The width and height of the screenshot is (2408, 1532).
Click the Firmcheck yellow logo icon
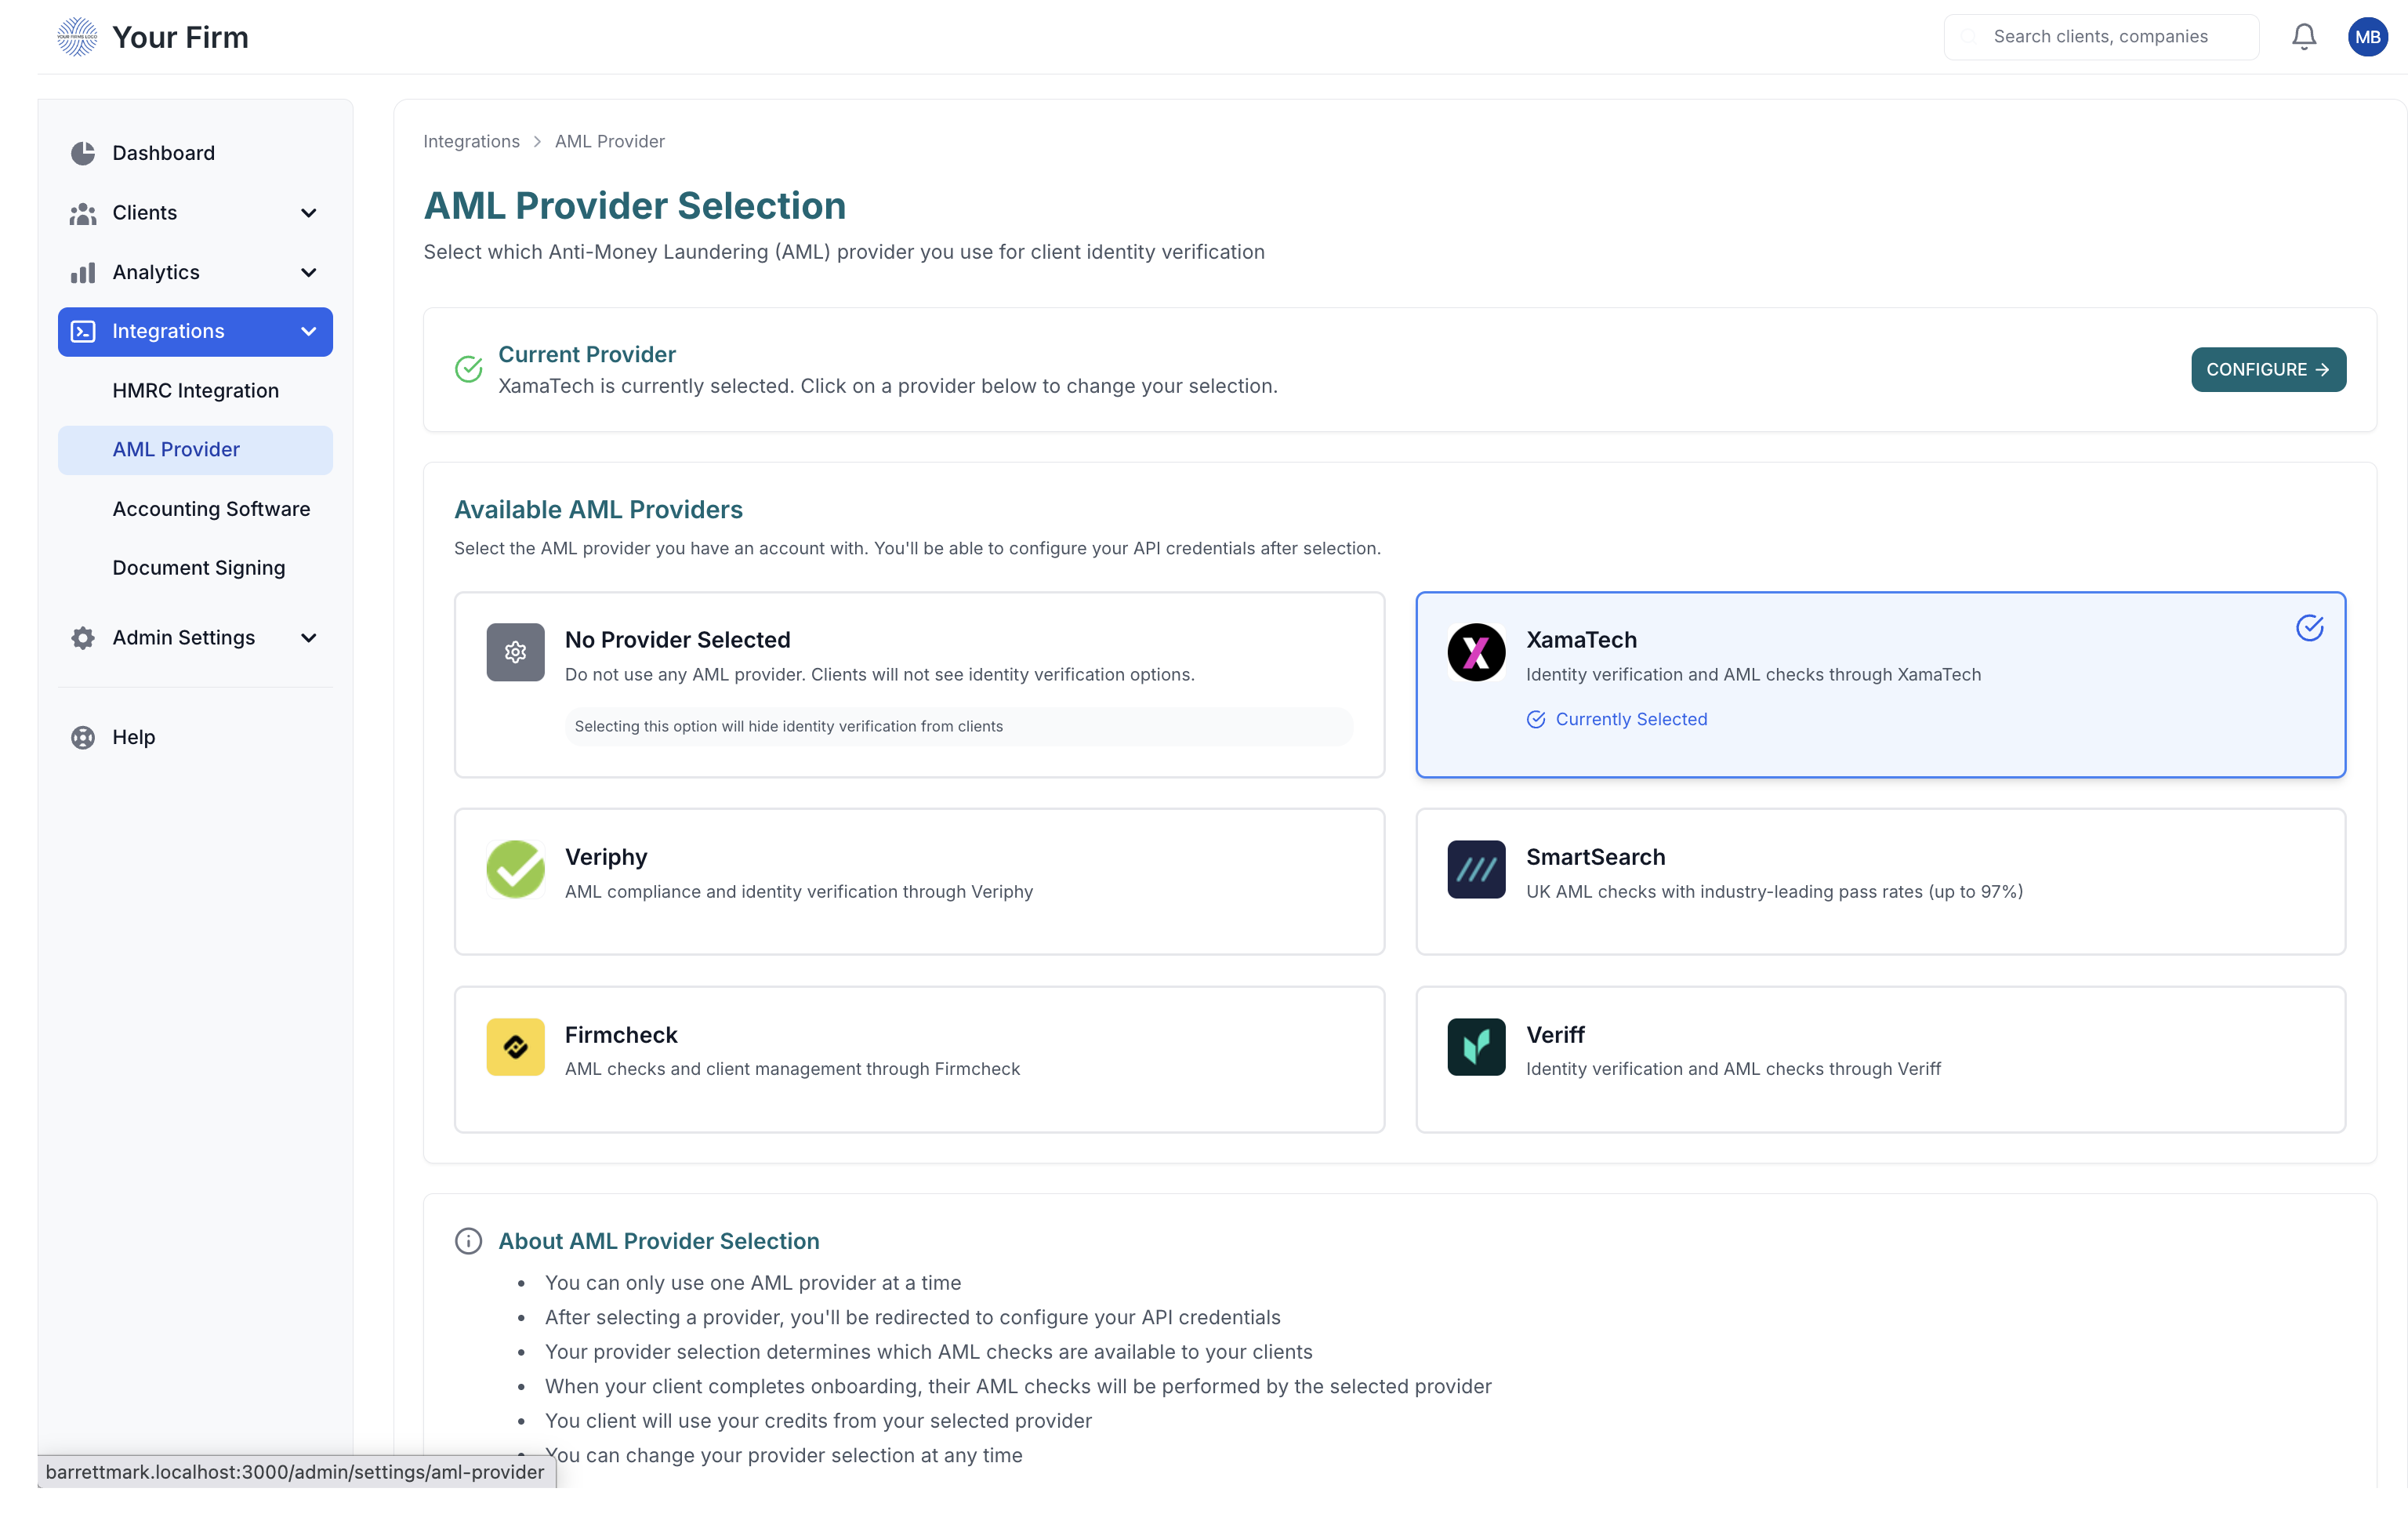[x=515, y=1046]
